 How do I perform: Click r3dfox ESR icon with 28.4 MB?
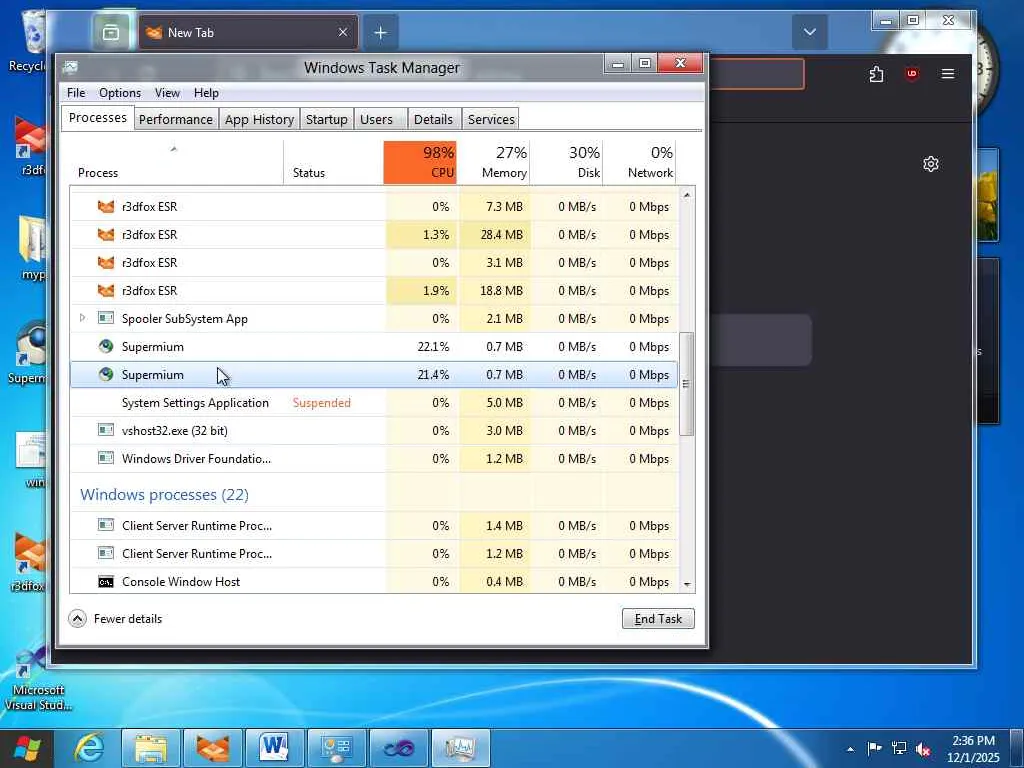(x=106, y=234)
